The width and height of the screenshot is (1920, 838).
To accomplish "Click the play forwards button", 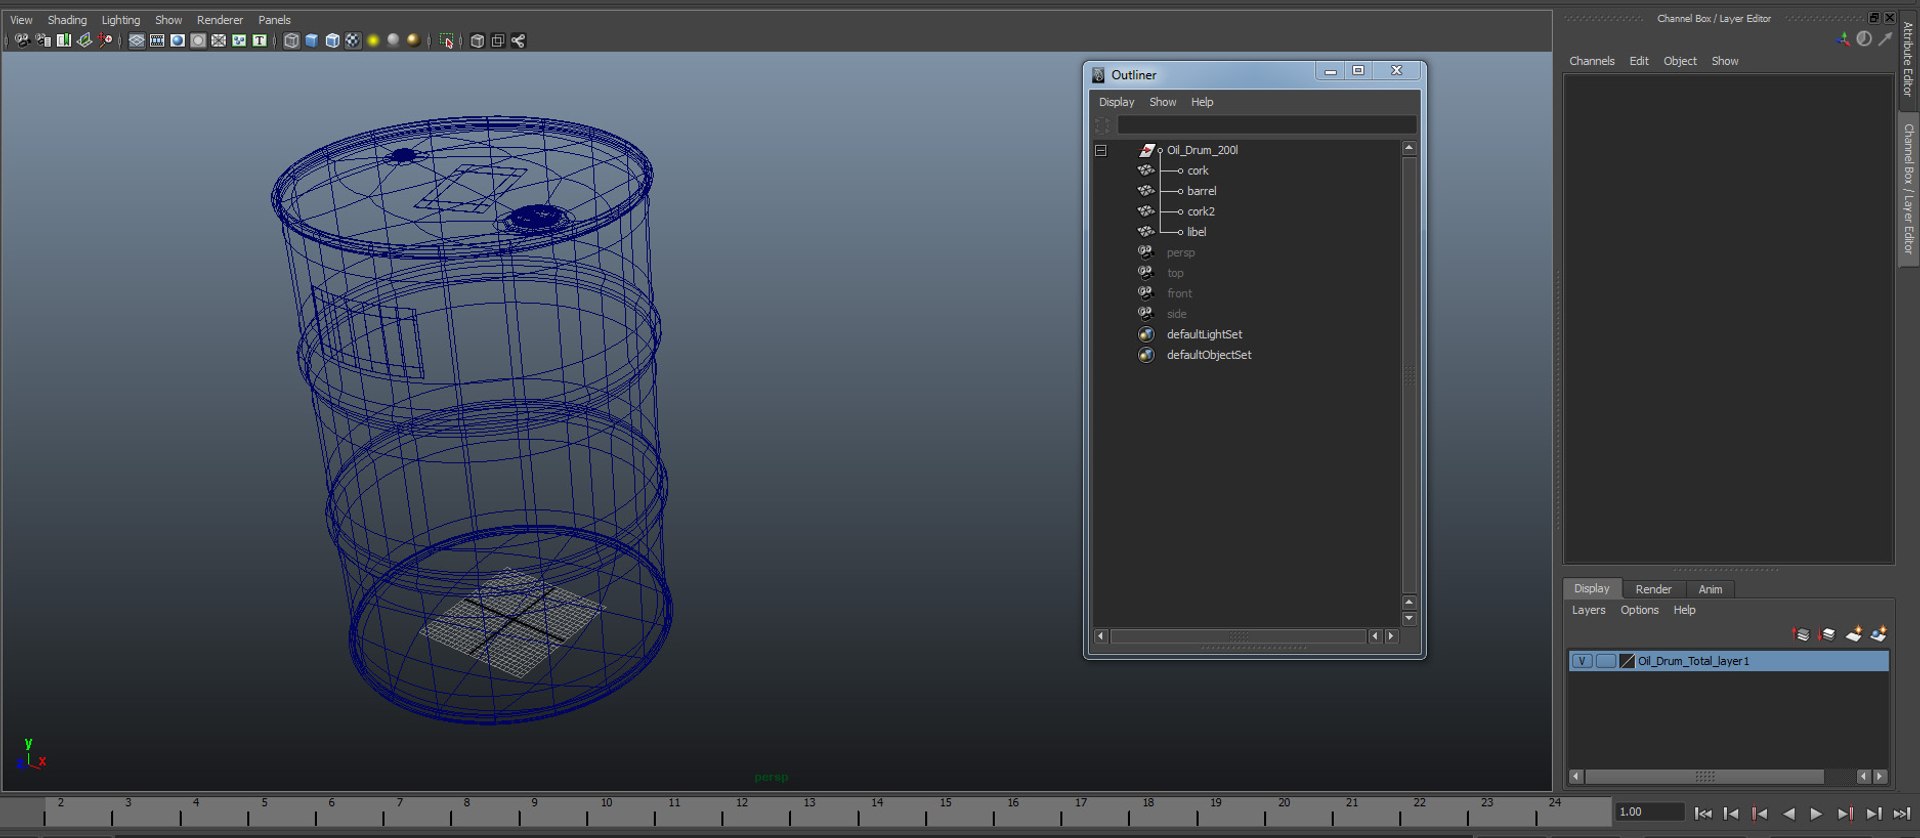I will (x=1816, y=814).
